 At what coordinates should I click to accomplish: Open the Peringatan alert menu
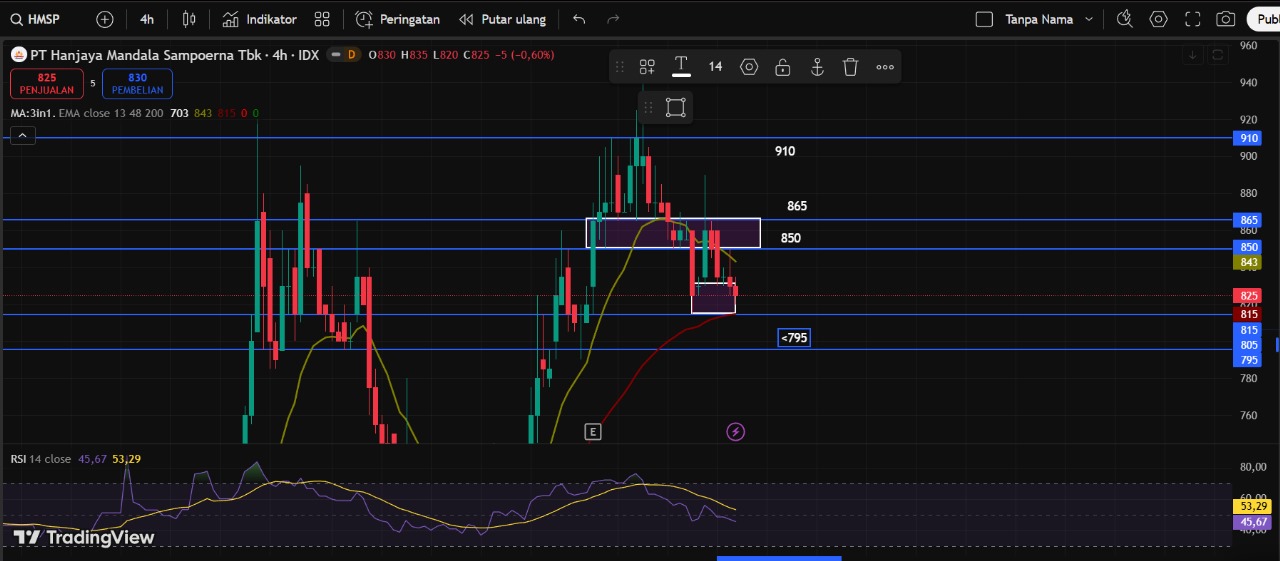tap(397, 19)
